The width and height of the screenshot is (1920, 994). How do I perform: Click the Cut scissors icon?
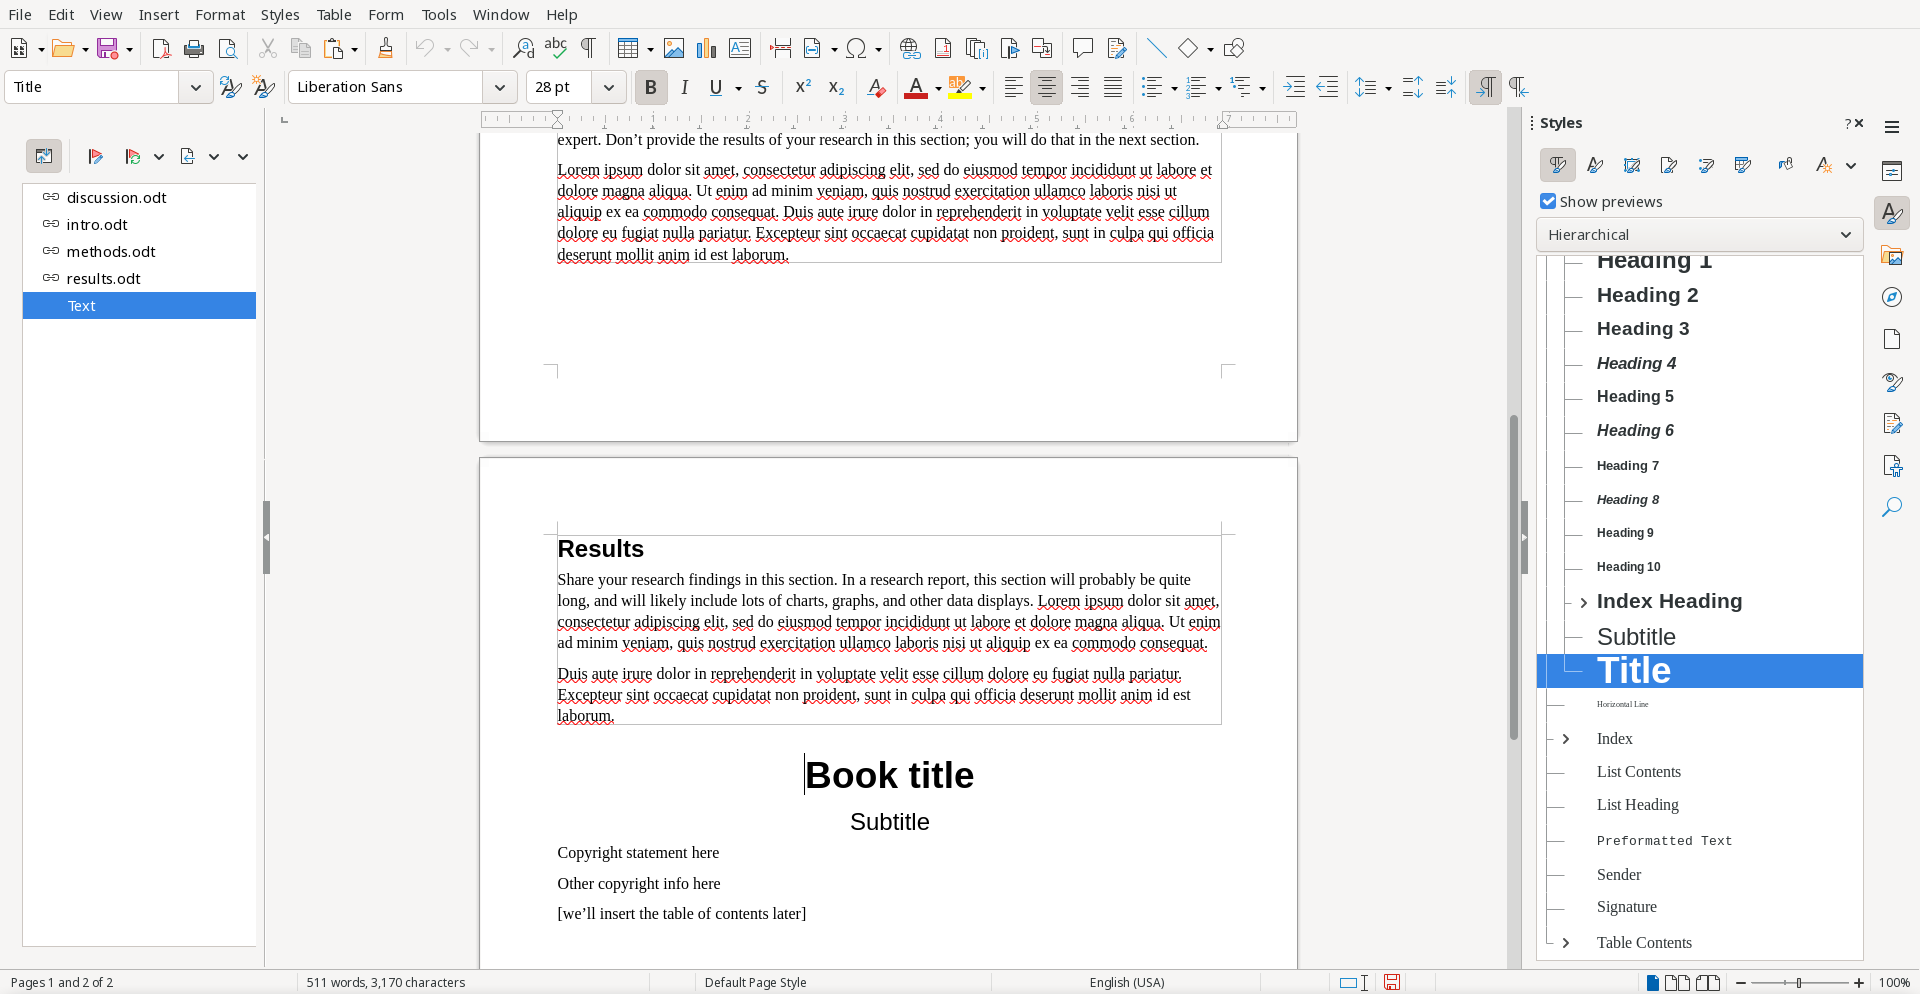coord(267,48)
